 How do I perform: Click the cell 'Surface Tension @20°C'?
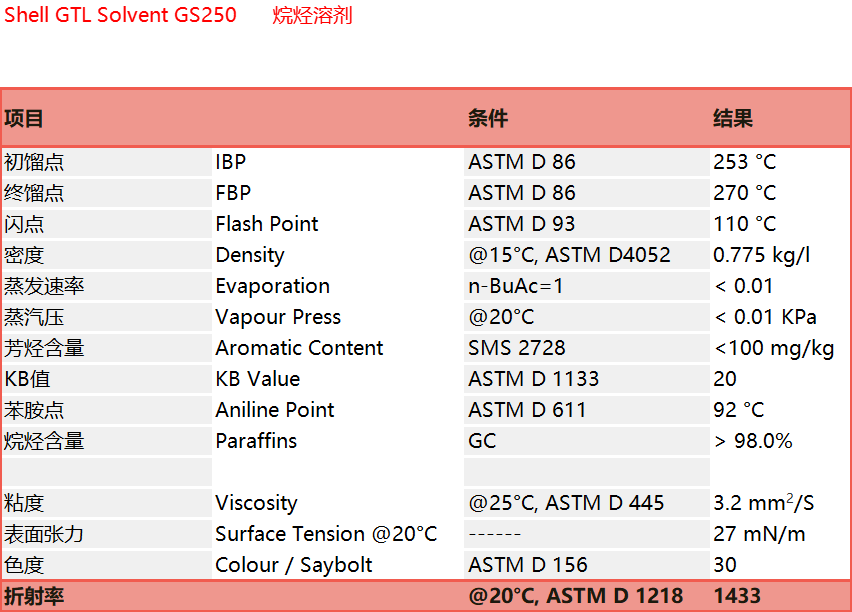(x=326, y=534)
